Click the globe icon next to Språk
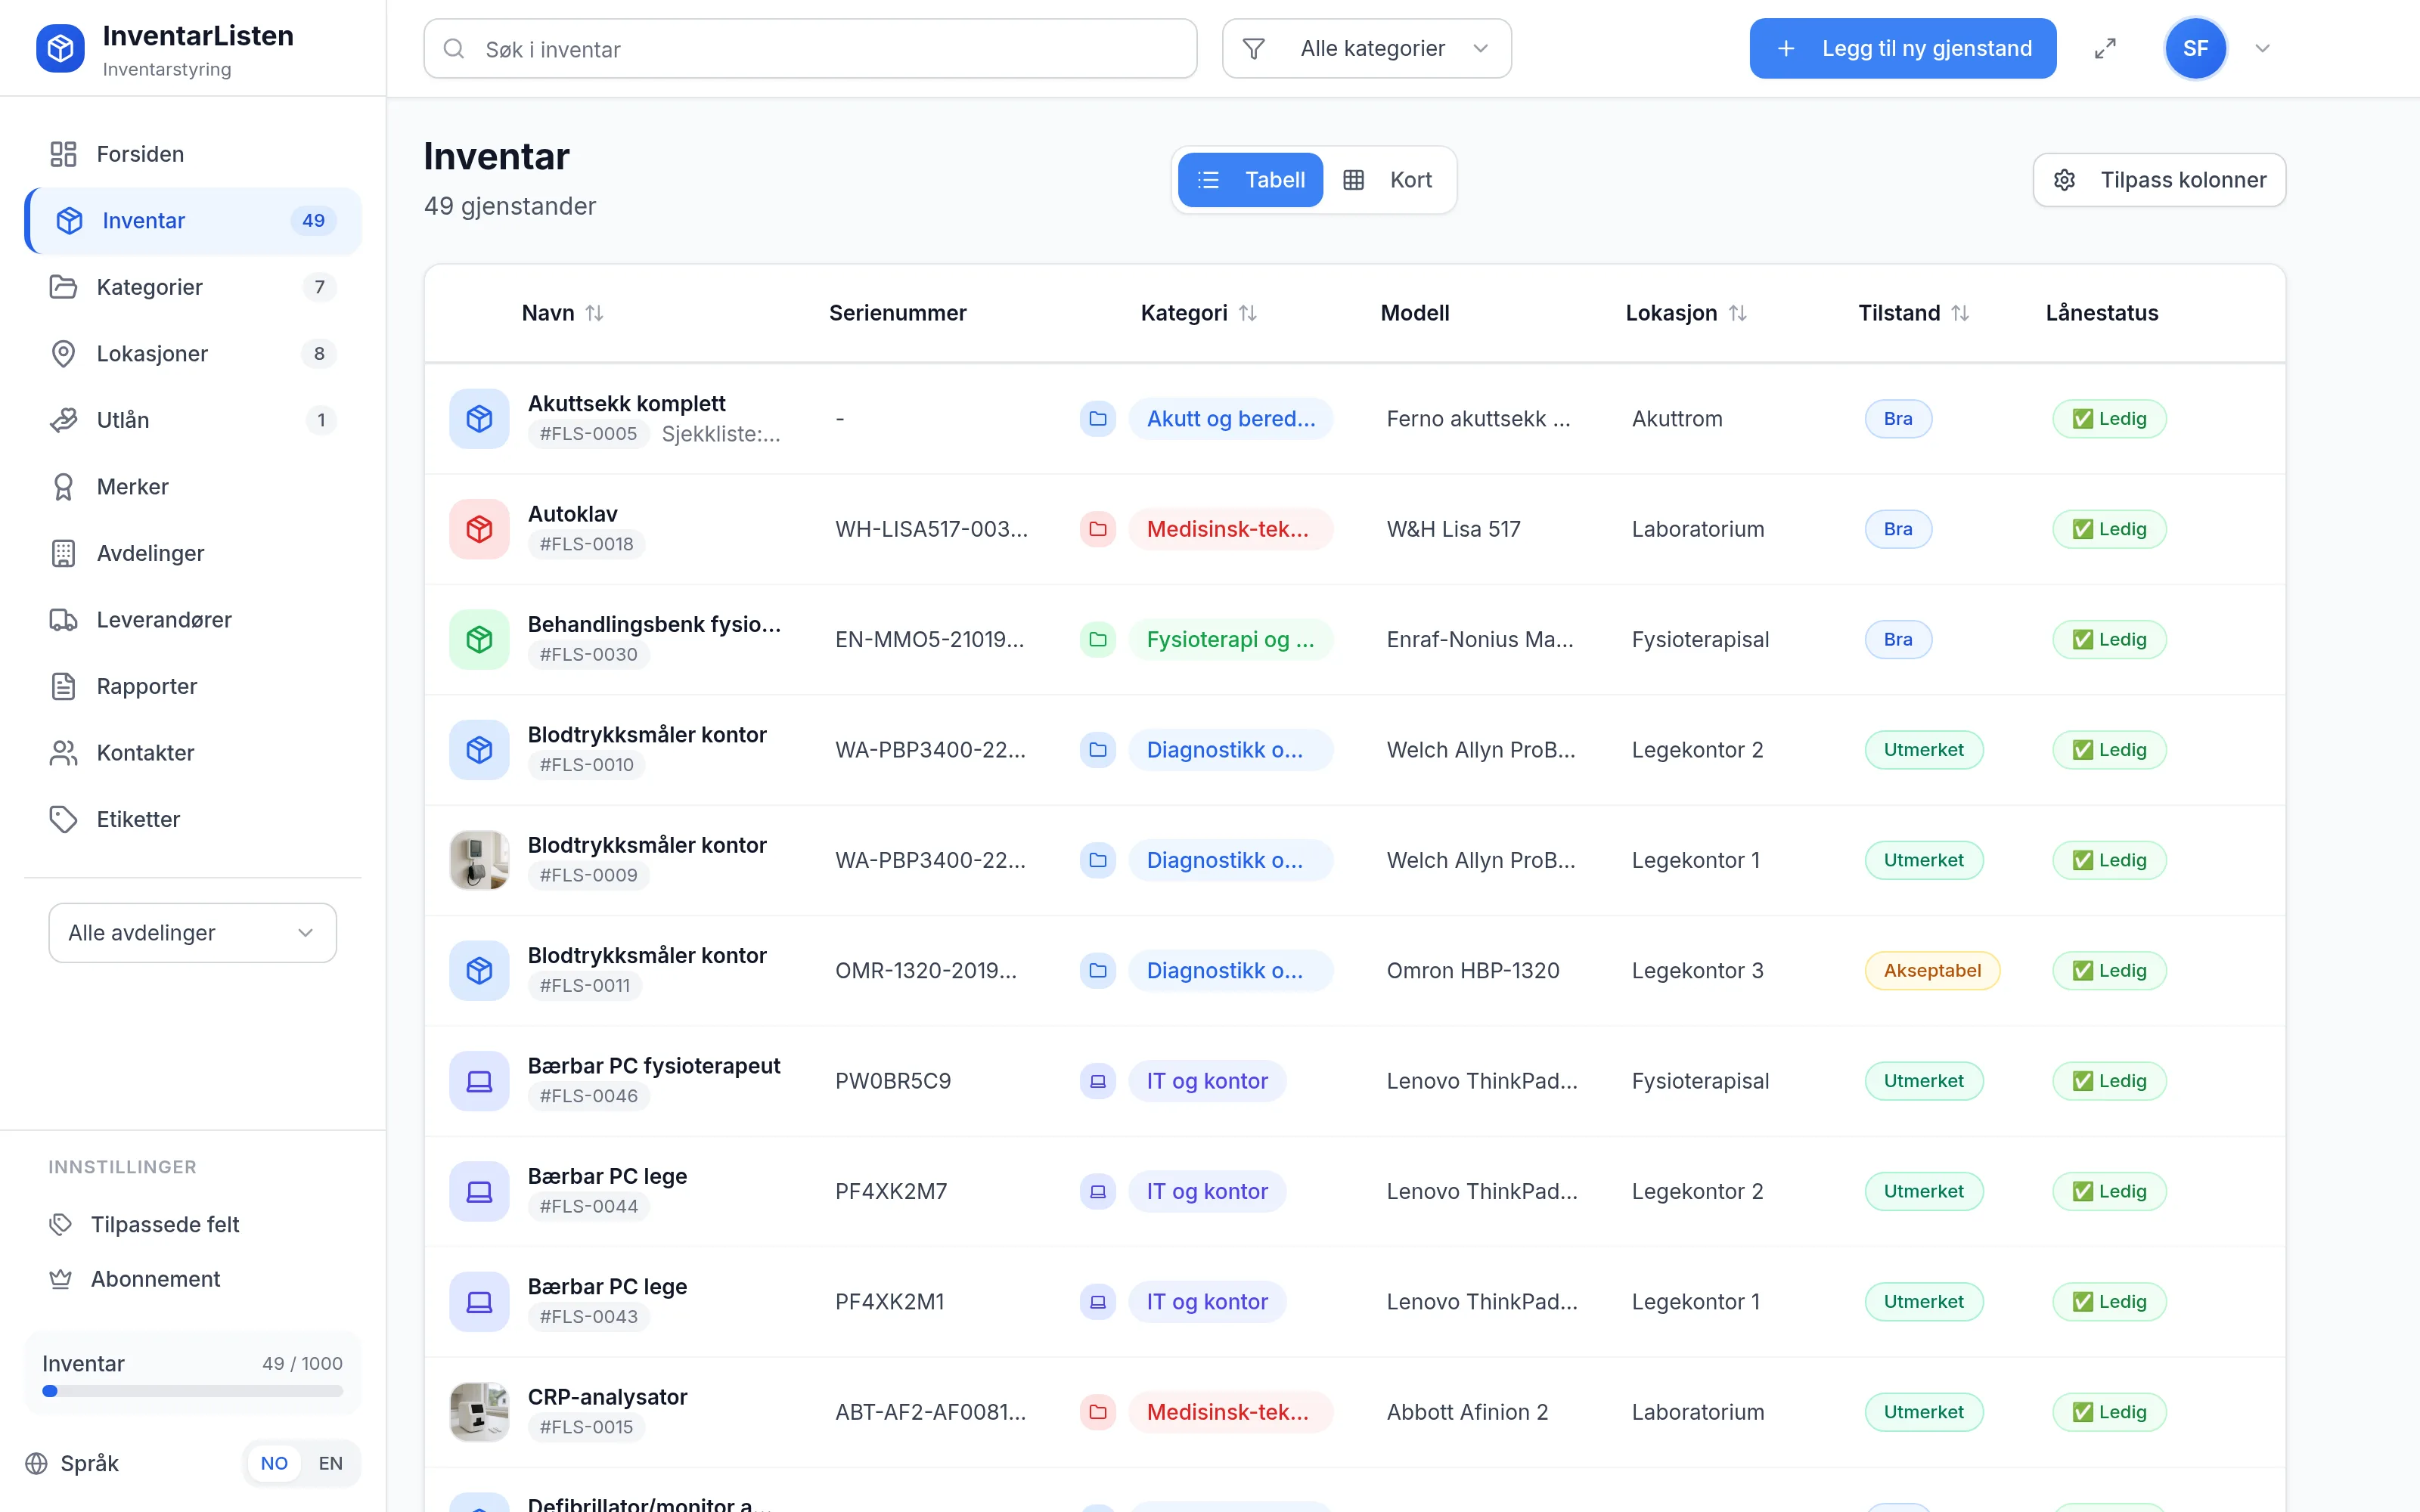2420x1512 pixels. coord(36,1463)
